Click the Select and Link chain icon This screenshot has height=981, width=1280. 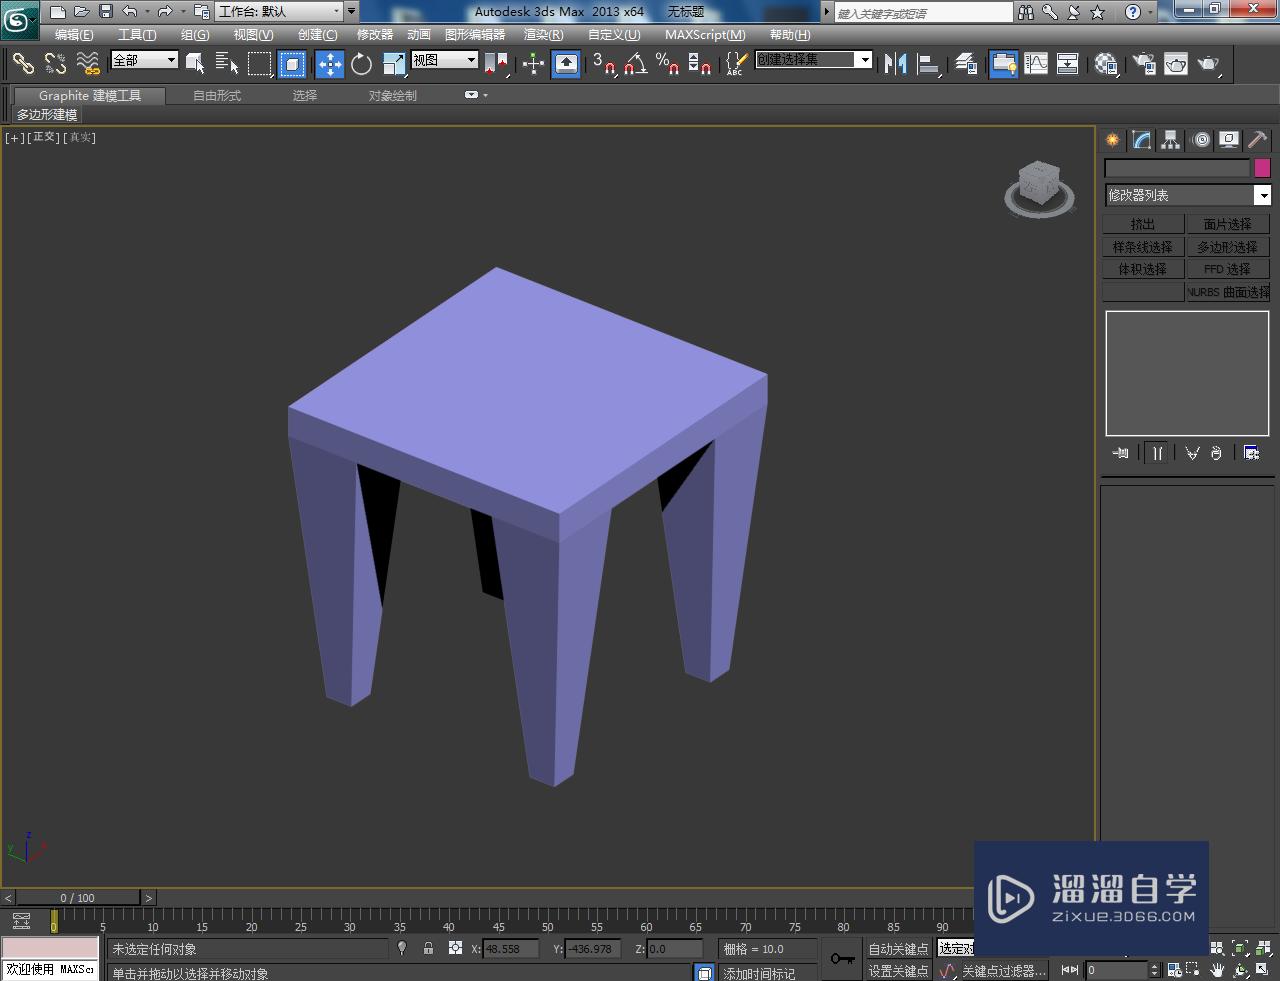click(x=22, y=64)
